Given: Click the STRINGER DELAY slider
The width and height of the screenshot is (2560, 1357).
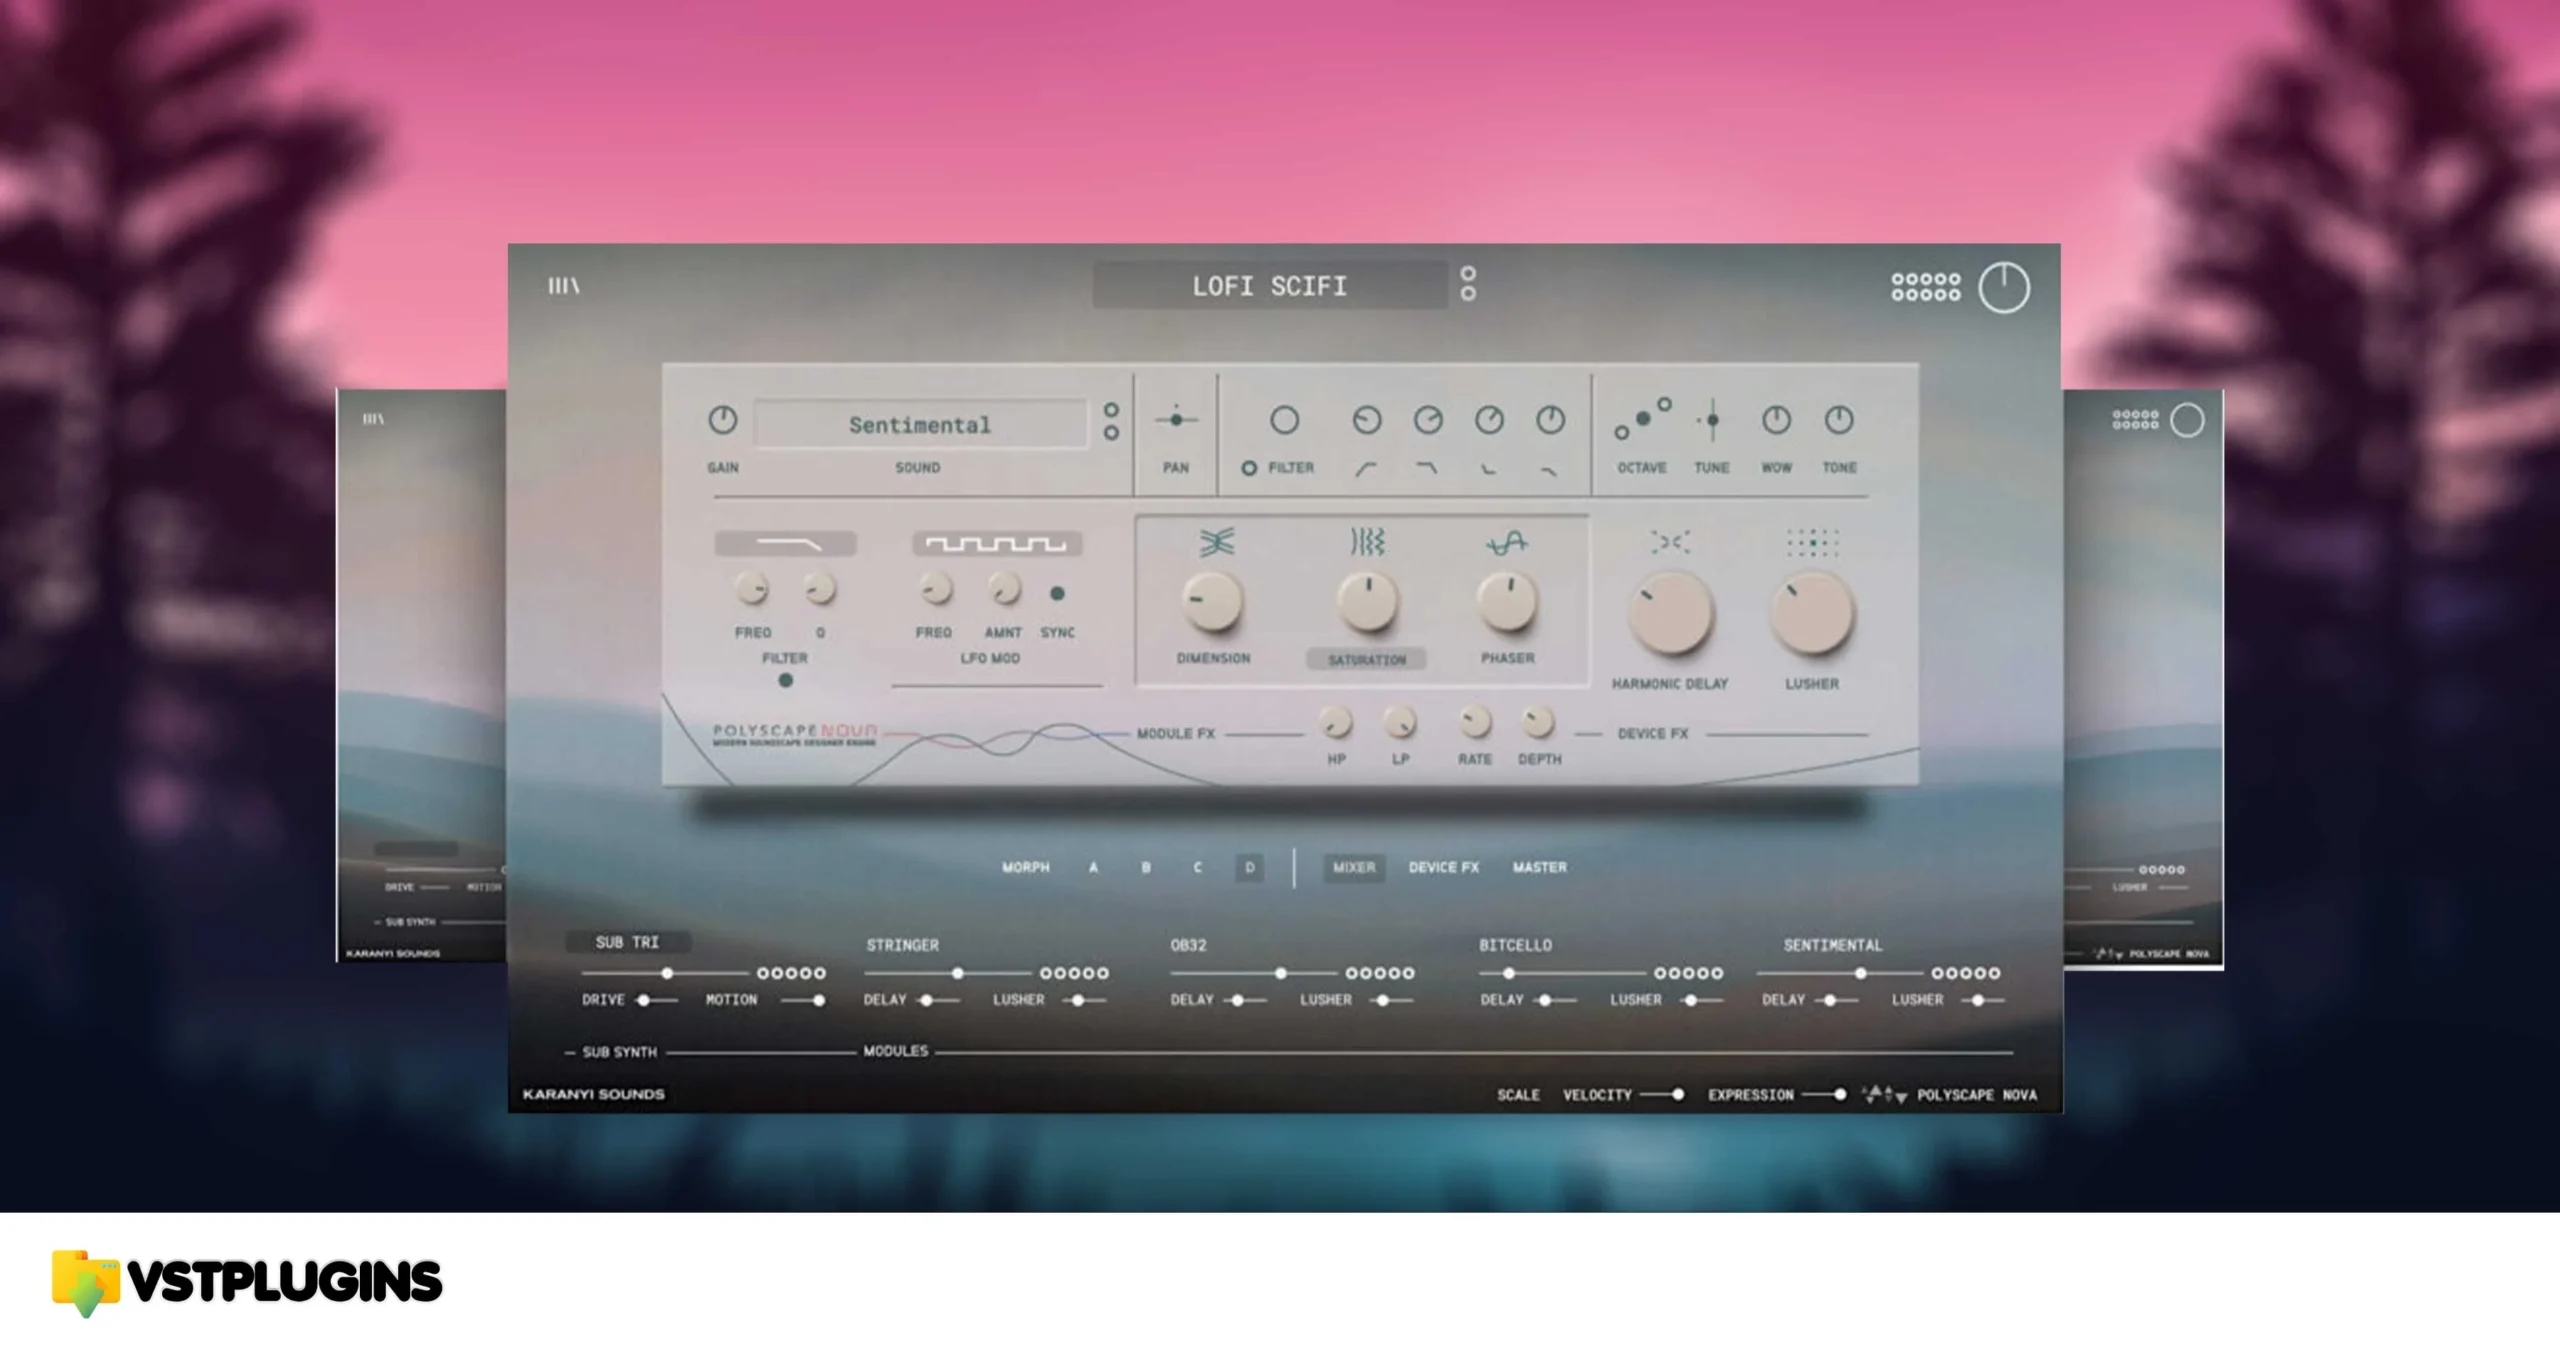Looking at the screenshot, I should (x=938, y=1000).
